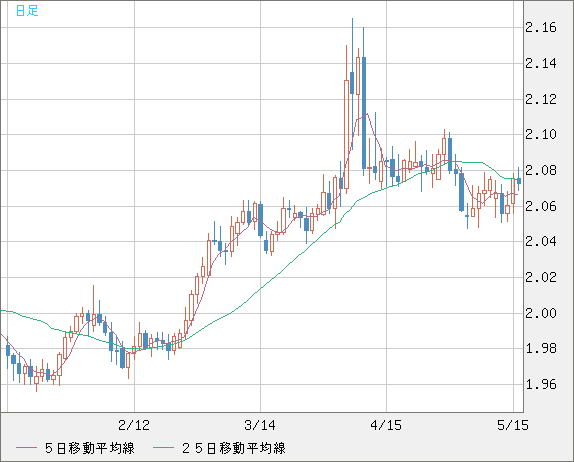Click the 1.98 price axis label
Image resolution: width=574 pixels, height=462 pixels.
point(541,348)
